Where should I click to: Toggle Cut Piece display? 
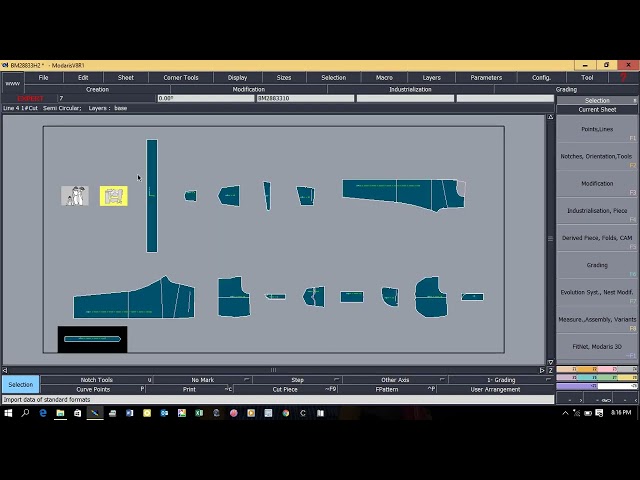(x=285, y=389)
